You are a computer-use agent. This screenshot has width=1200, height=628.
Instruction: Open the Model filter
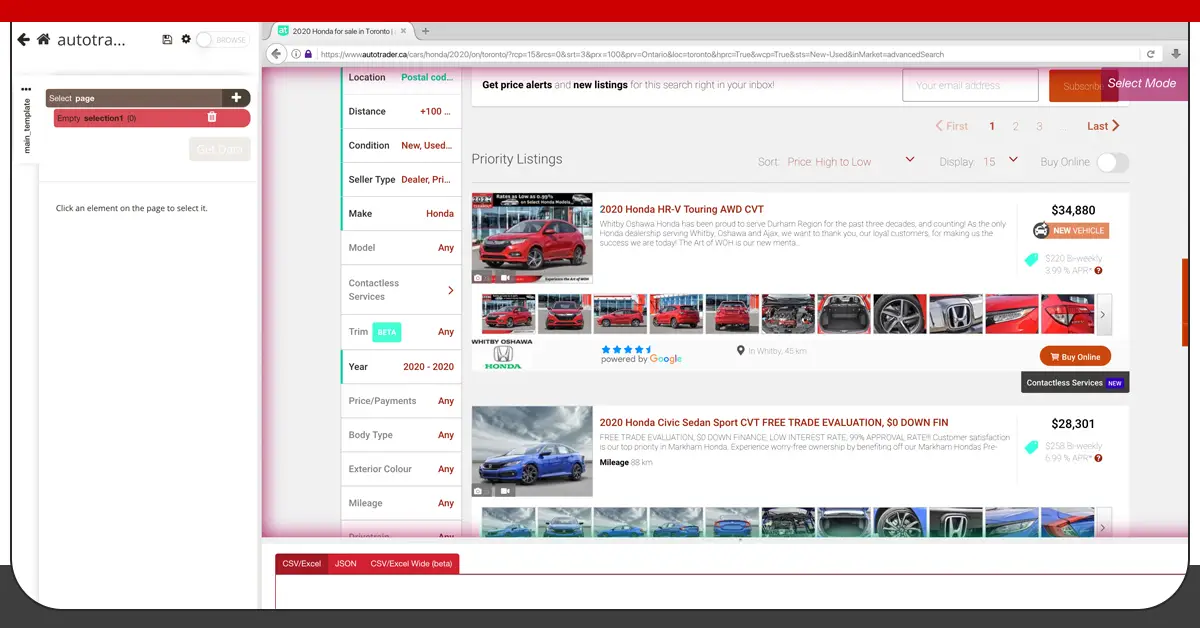pos(401,247)
